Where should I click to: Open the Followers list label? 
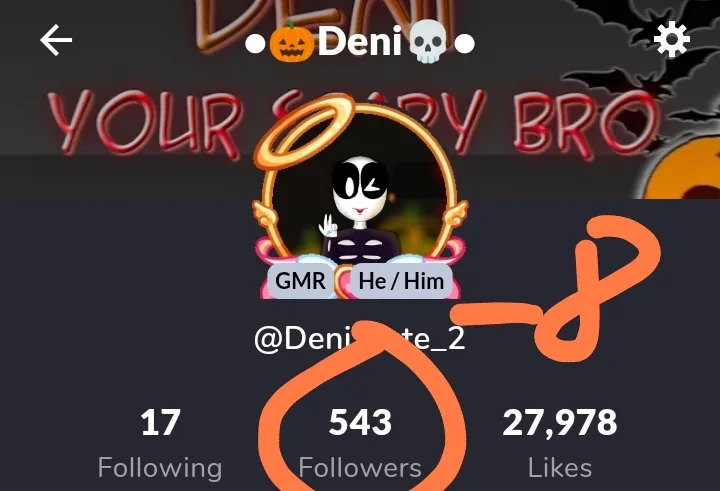coord(360,468)
